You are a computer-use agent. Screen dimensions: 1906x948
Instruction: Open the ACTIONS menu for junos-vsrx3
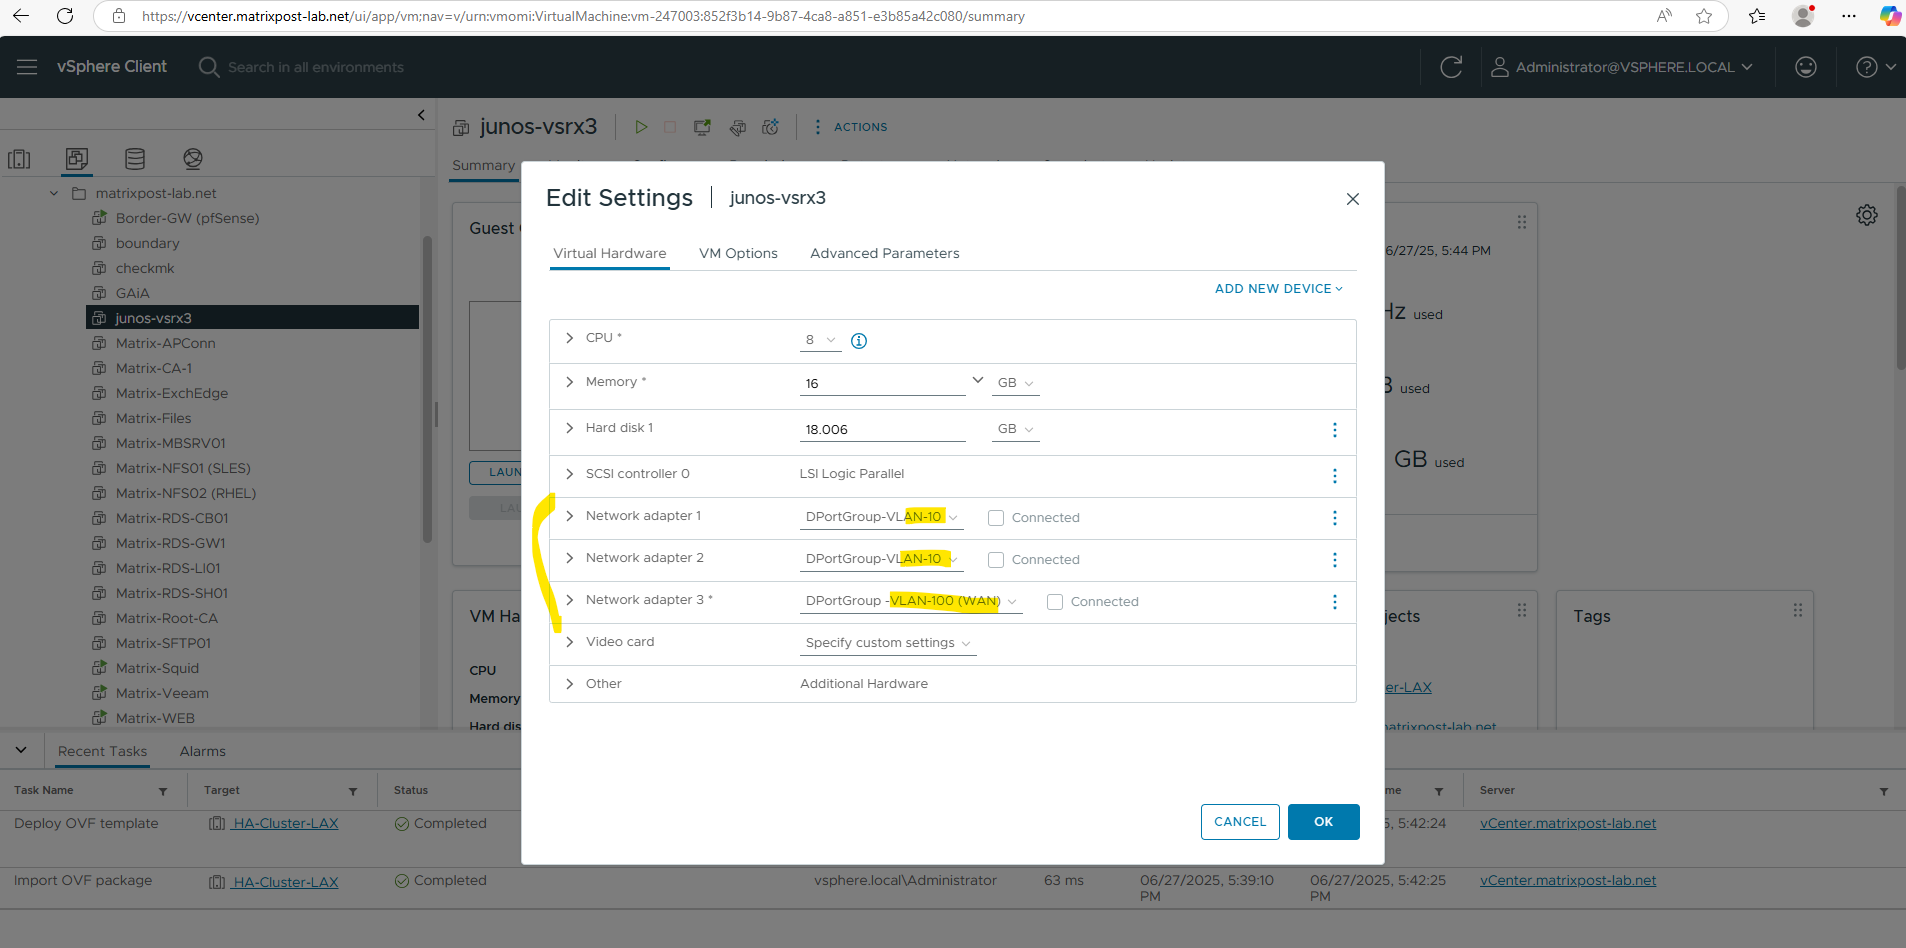tap(851, 127)
